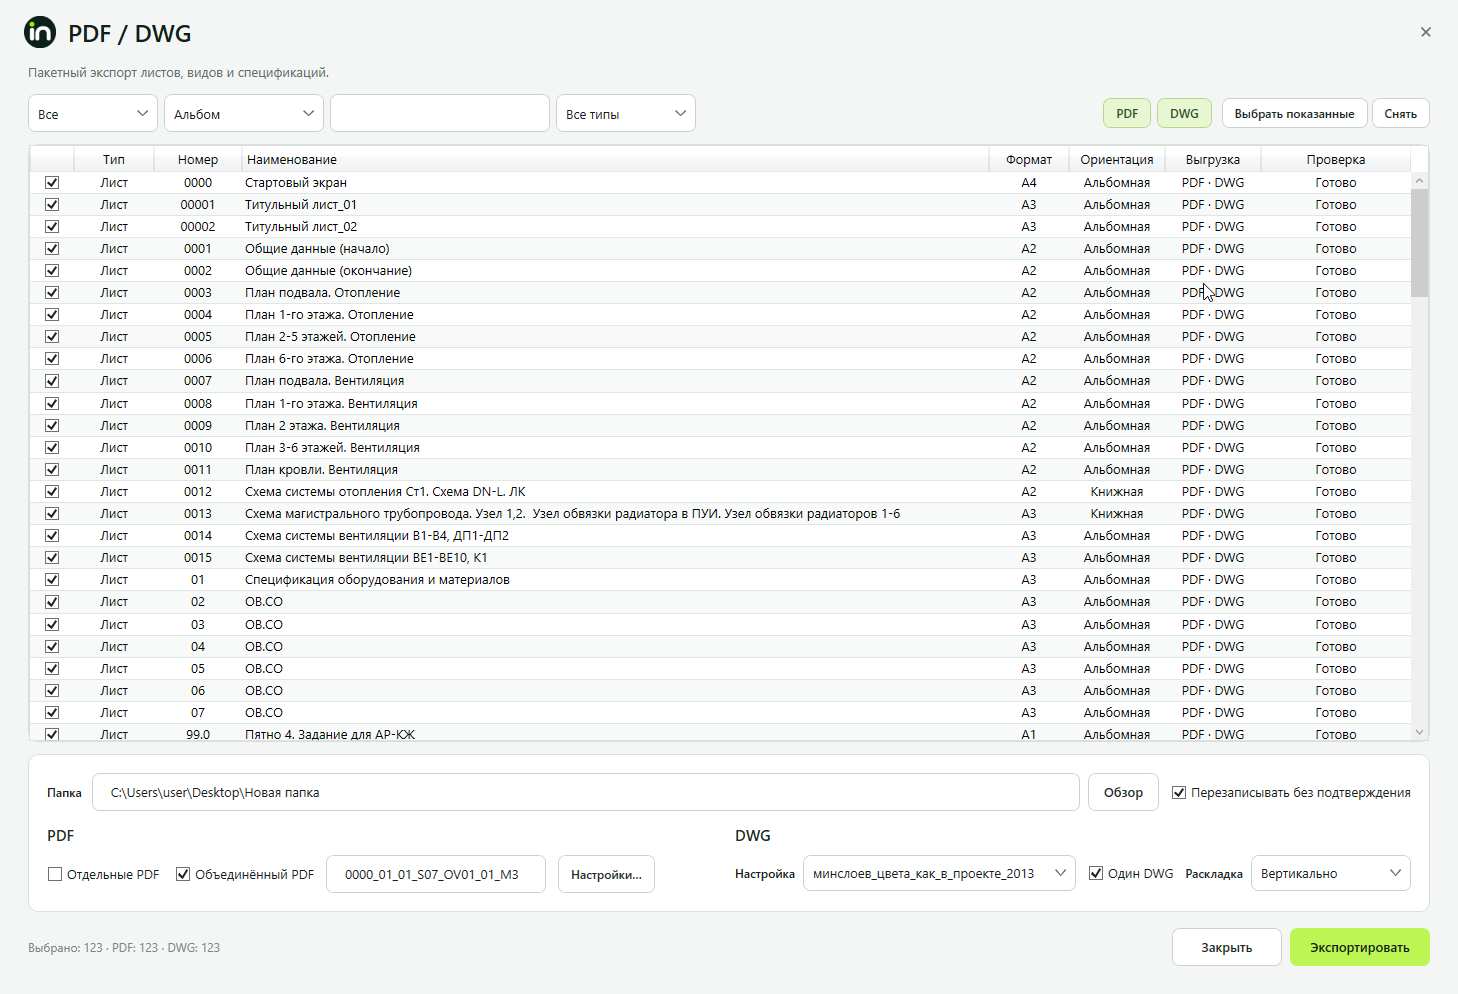Click the app logo beside PDF / DWG title
The image size is (1458, 994).
click(x=40, y=32)
